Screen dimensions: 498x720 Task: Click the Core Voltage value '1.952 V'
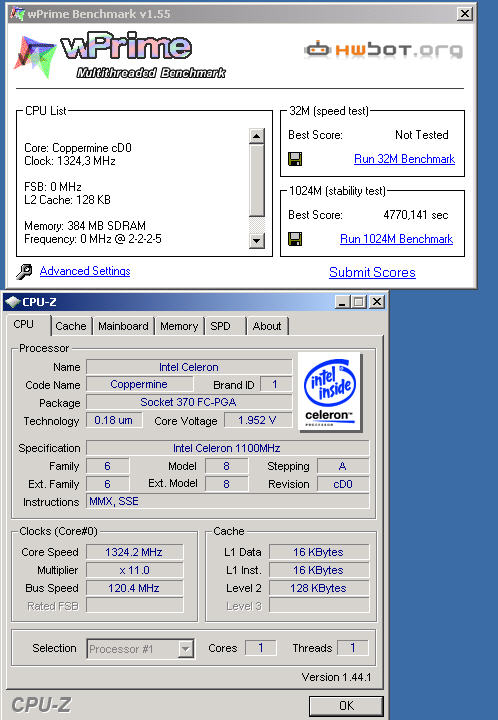[257, 420]
